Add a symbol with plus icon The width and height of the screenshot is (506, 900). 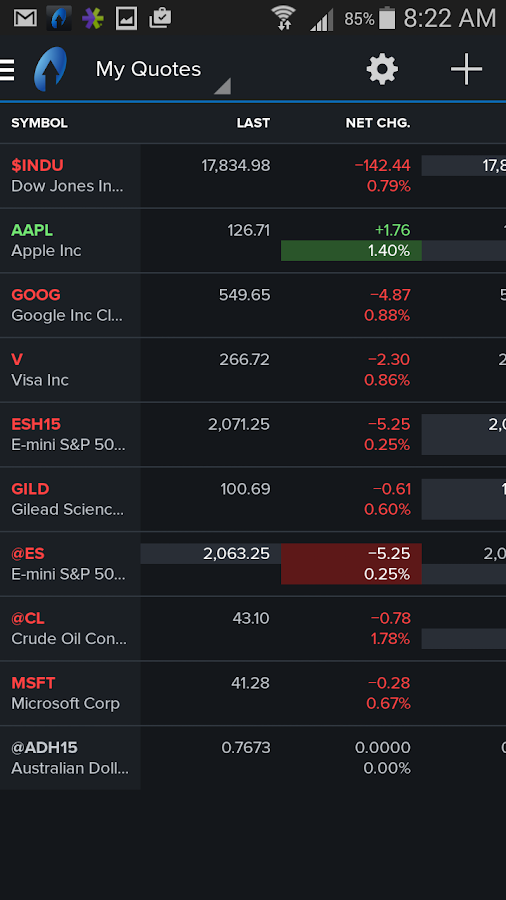coord(466,69)
